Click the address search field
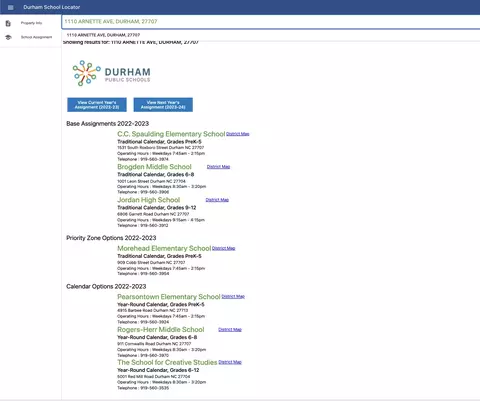480x401 pixels. [x=271, y=22]
